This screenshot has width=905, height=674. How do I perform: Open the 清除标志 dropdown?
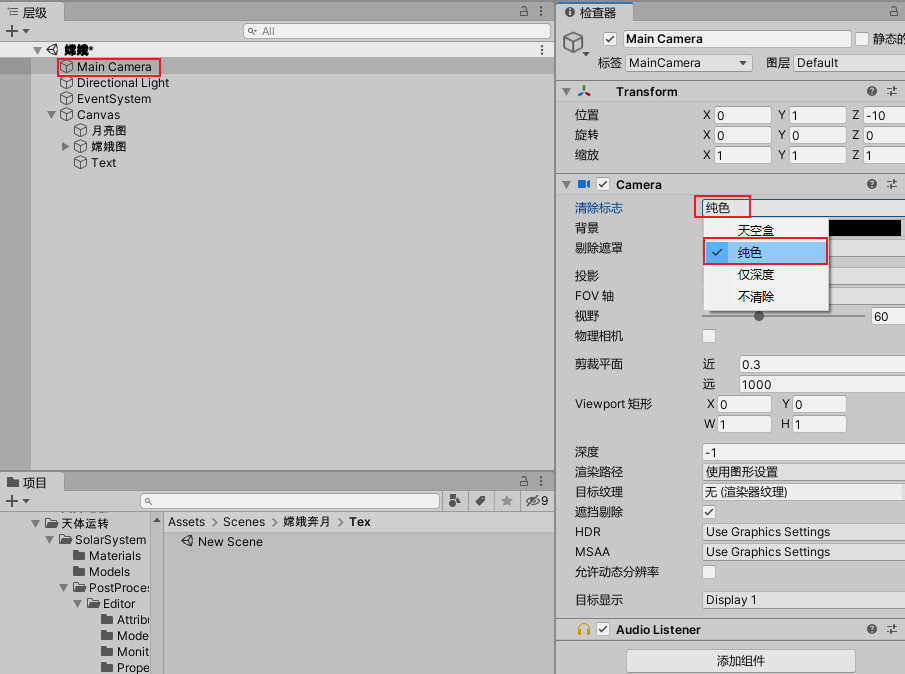tap(803, 208)
